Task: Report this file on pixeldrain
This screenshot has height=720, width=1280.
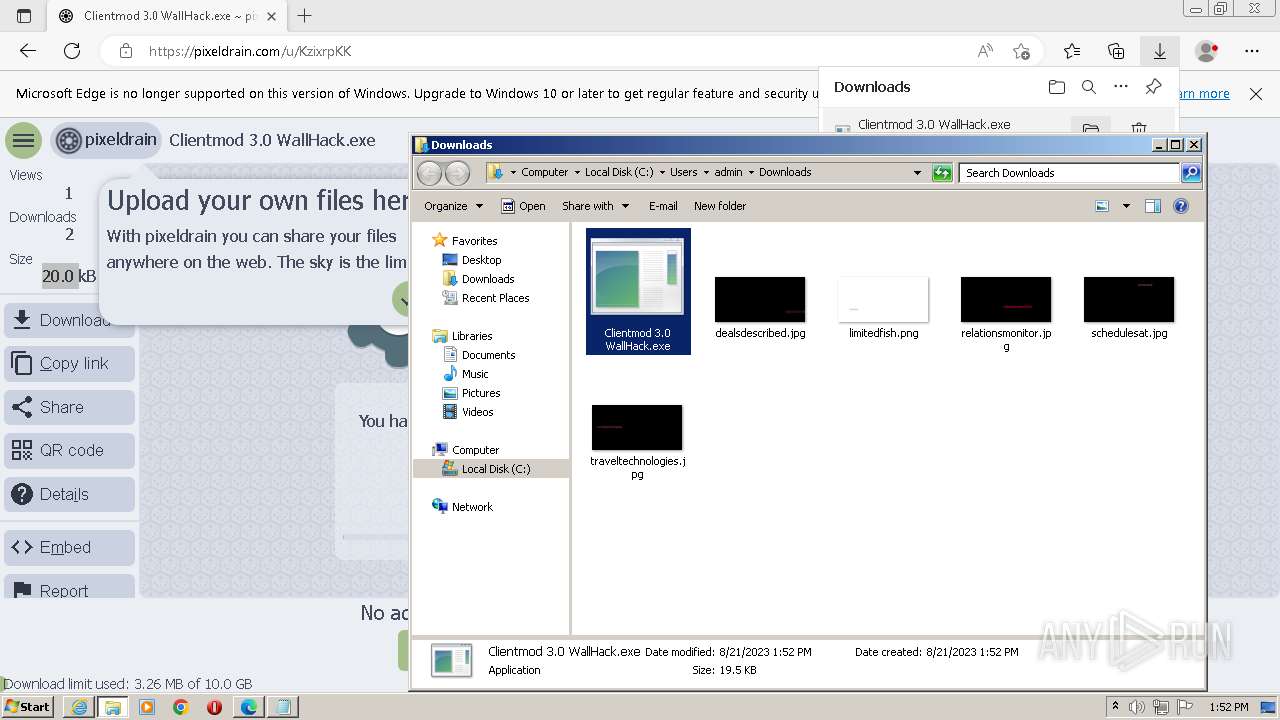Action: (69, 588)
